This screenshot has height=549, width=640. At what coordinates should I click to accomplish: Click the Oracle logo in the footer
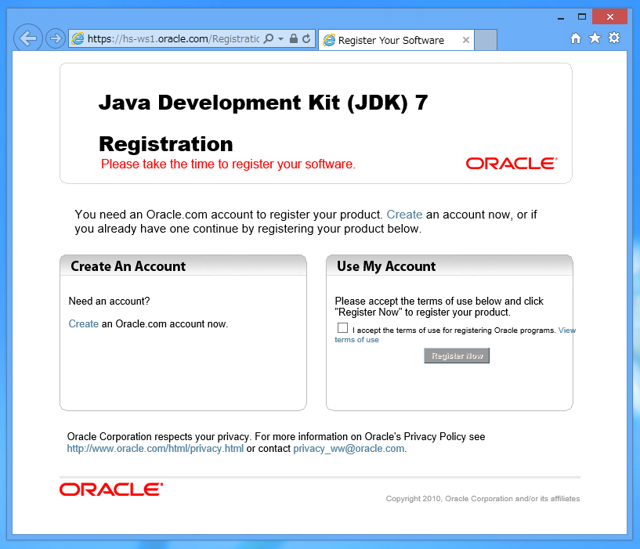[111, 489]
